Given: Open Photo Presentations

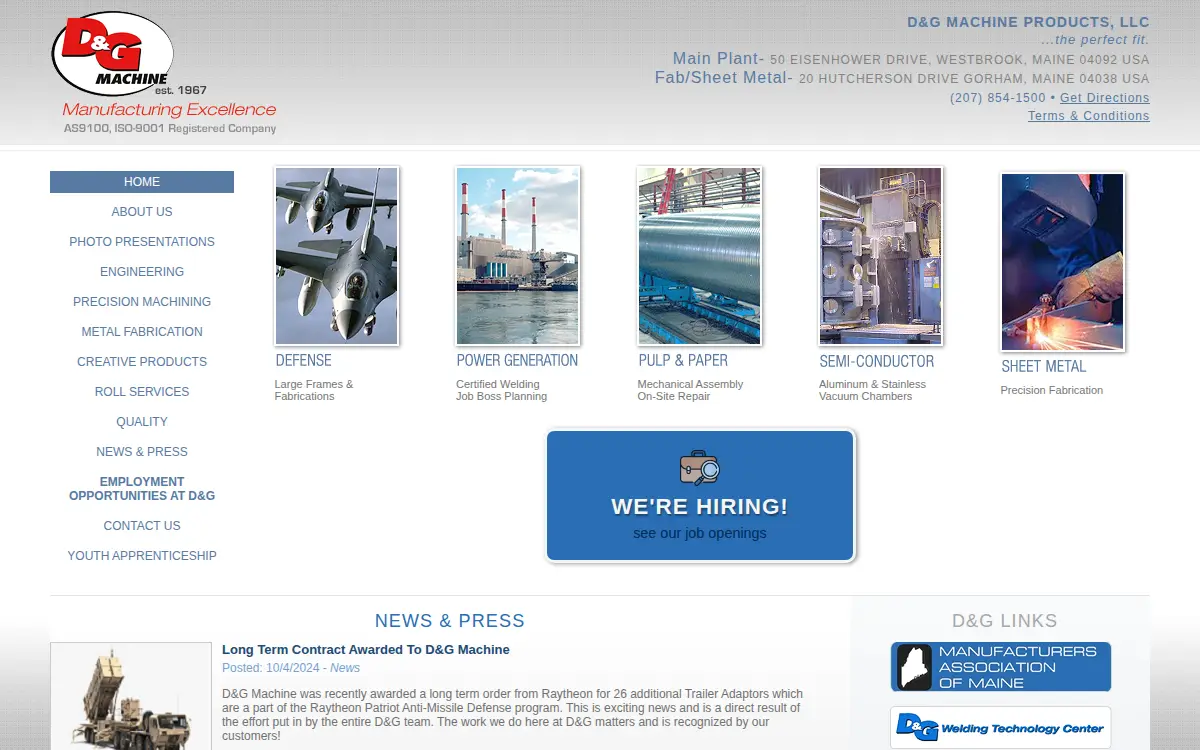Looking at the screenshot, I should click(142, 242).
